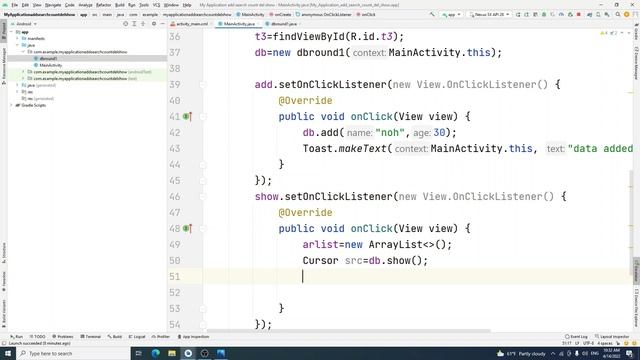Viewport: 640px width, 360px height.
Task: Open the Layout Inspector
Action: (612, 337)
